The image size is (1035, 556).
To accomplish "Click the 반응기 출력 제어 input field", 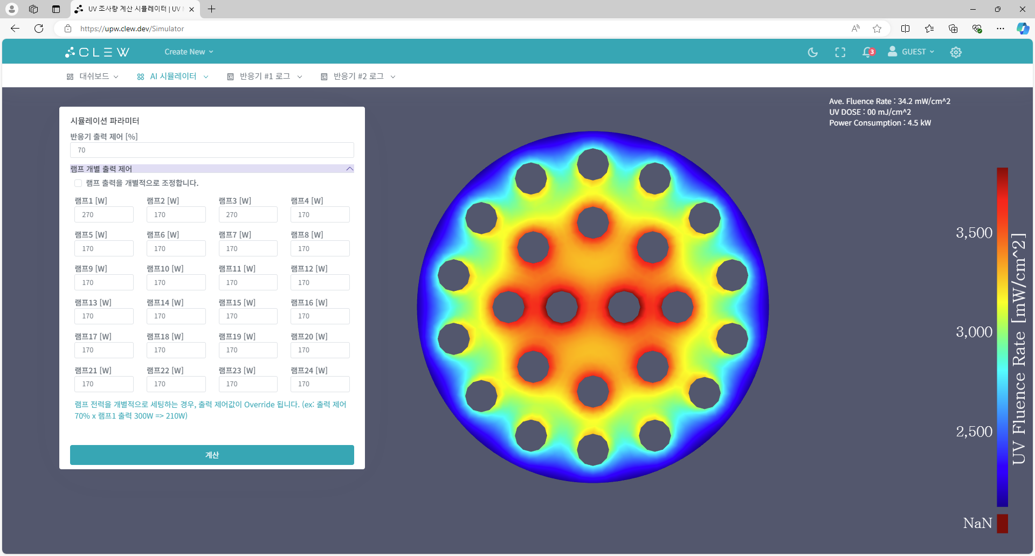I will (x=212, y=150).
